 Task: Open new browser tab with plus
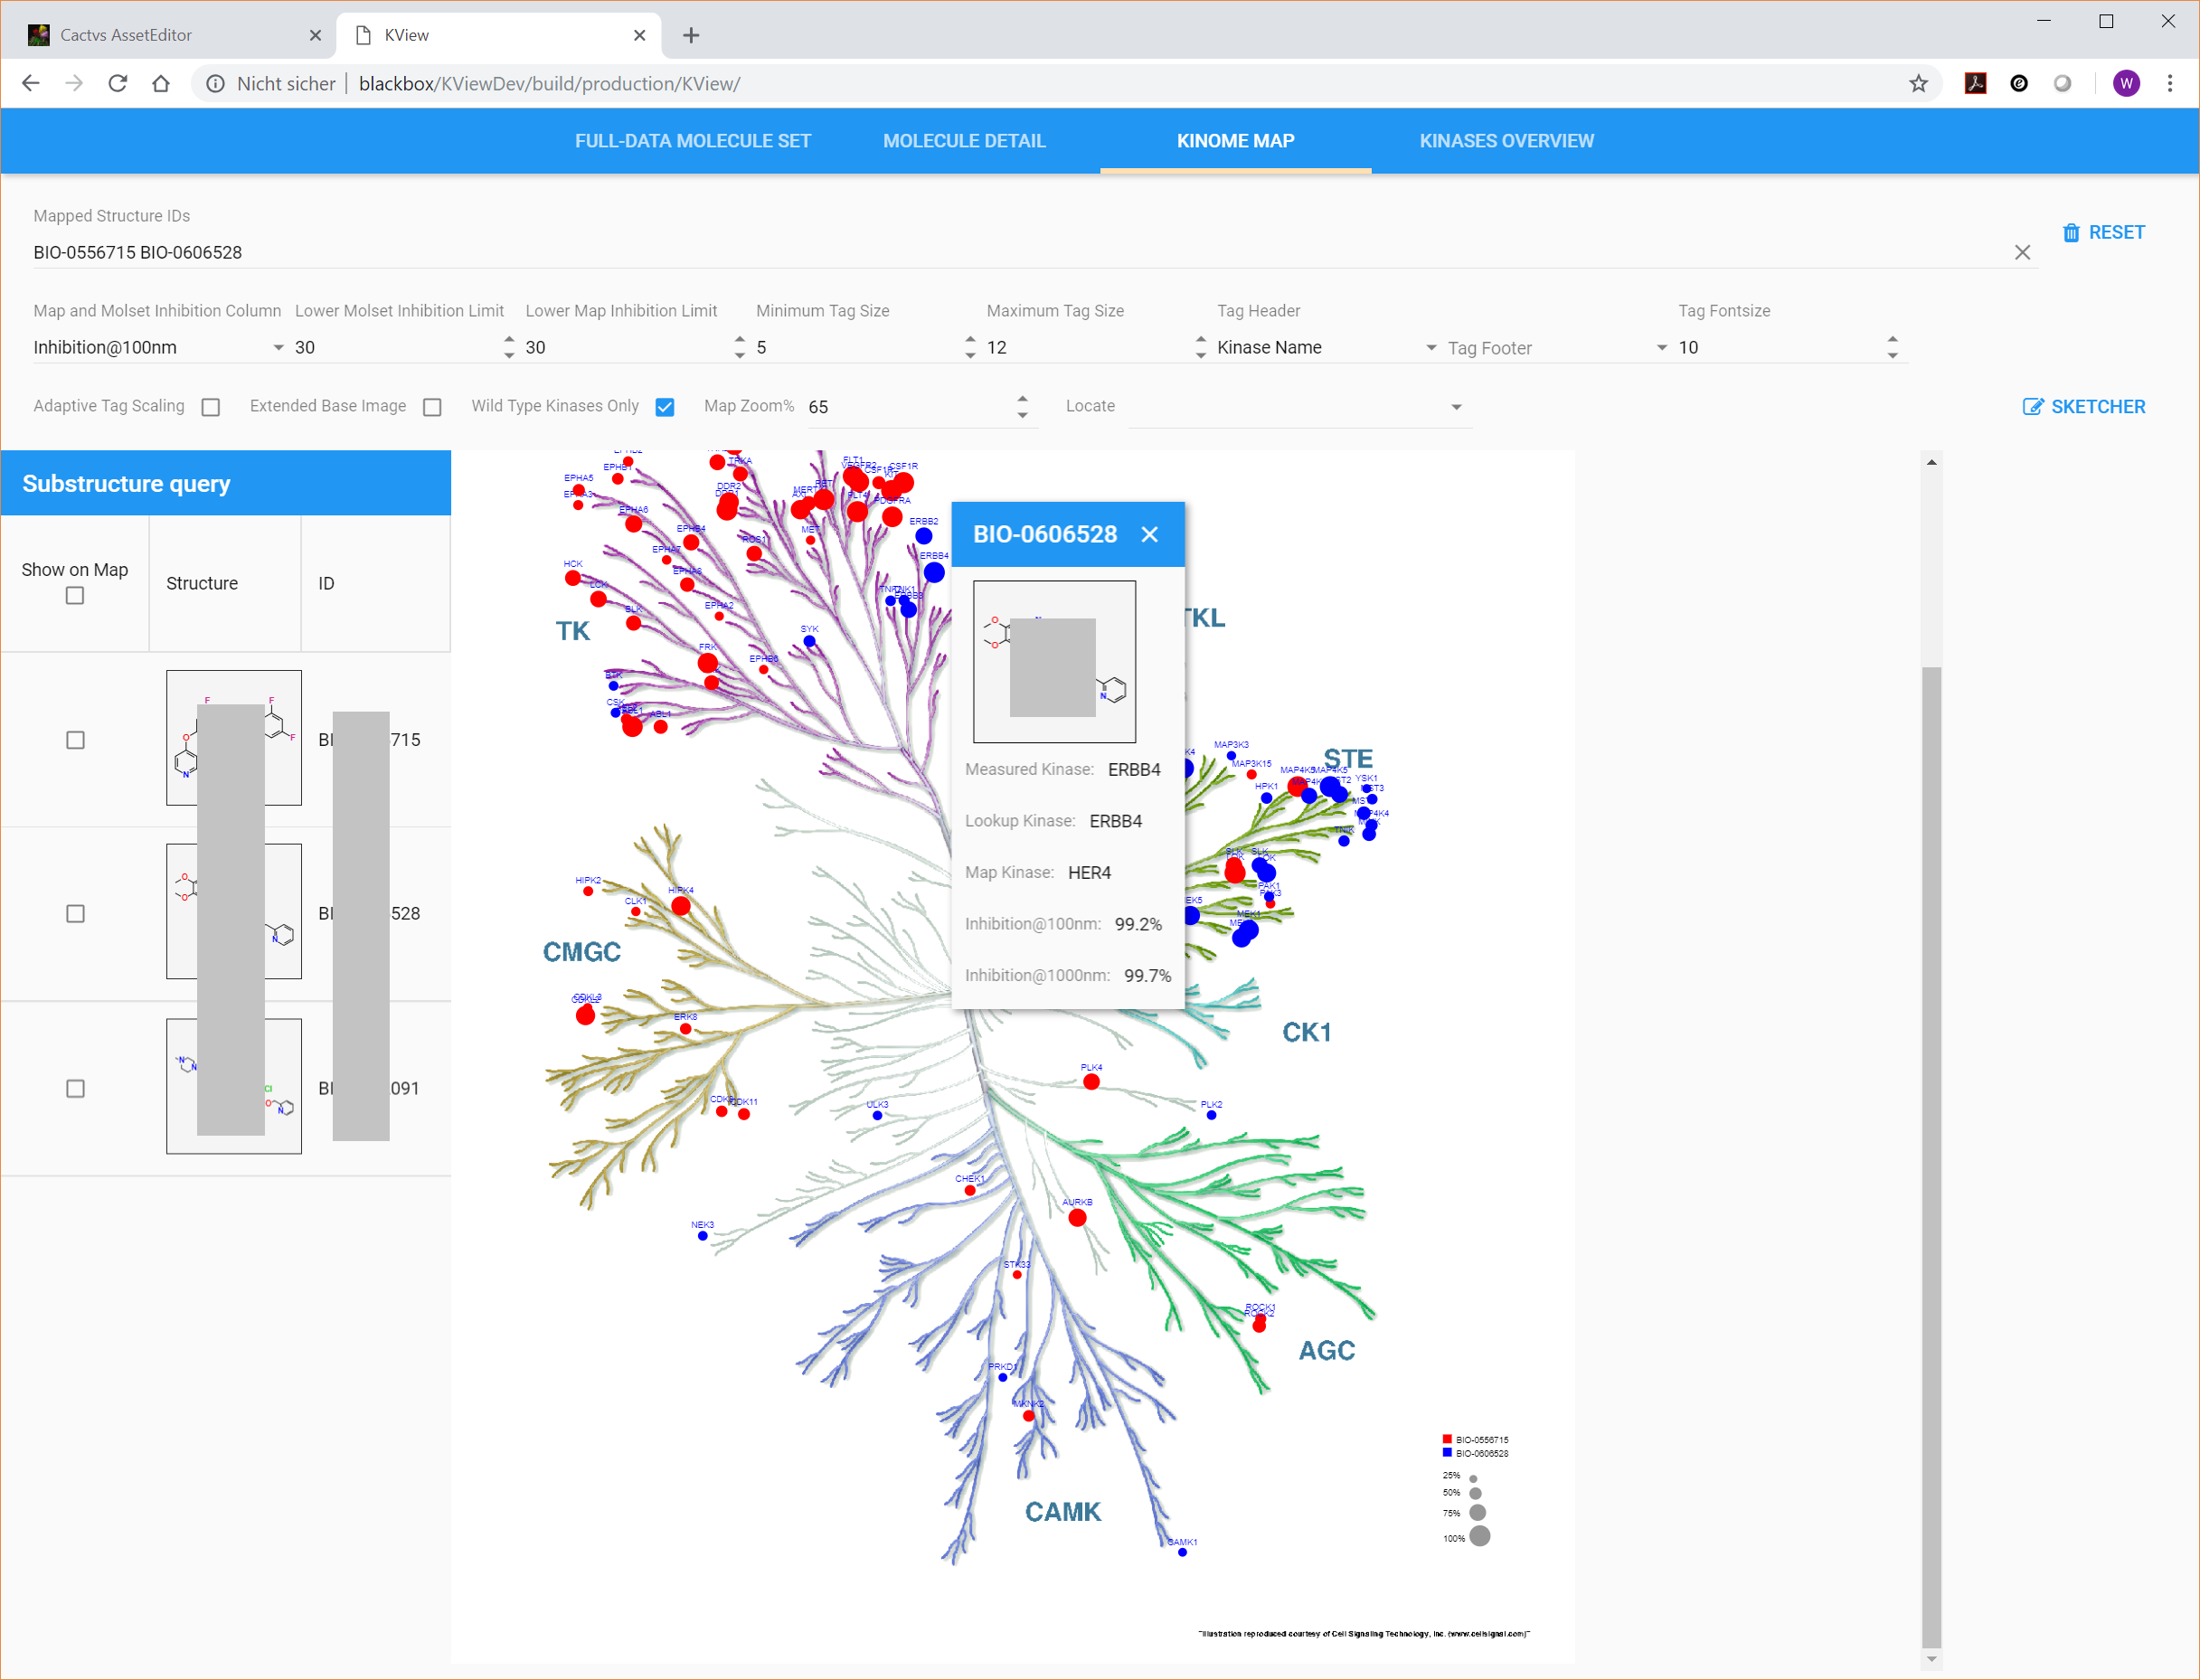691,36
